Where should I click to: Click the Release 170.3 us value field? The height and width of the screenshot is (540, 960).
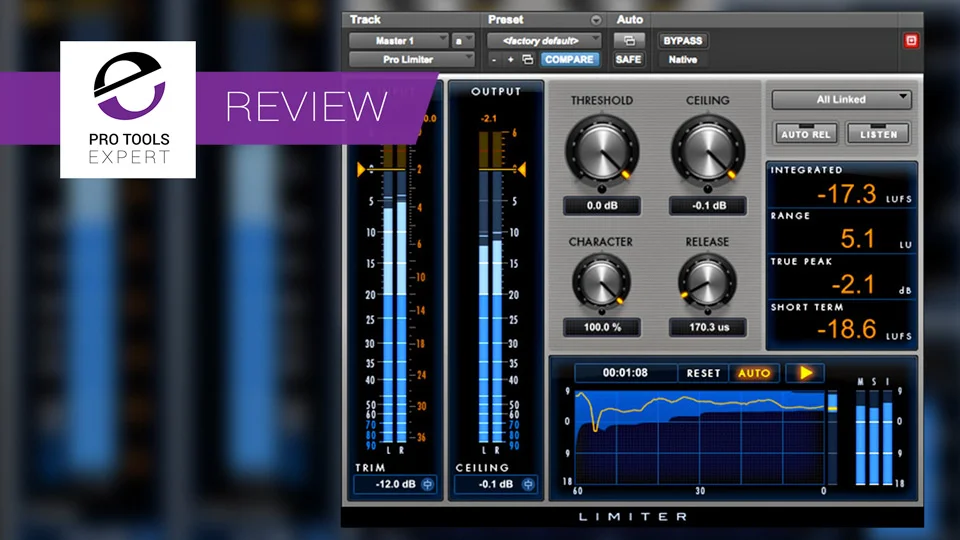(x=708, y=328)
